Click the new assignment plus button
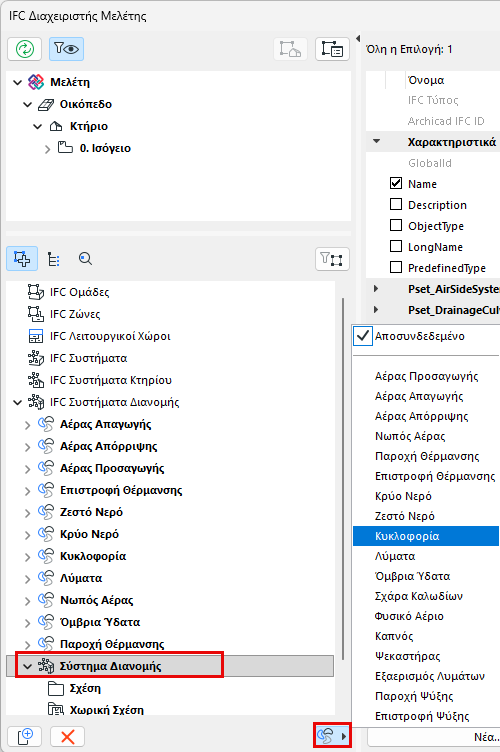Viewport: 500px width, 752px height. pos(25,736)
